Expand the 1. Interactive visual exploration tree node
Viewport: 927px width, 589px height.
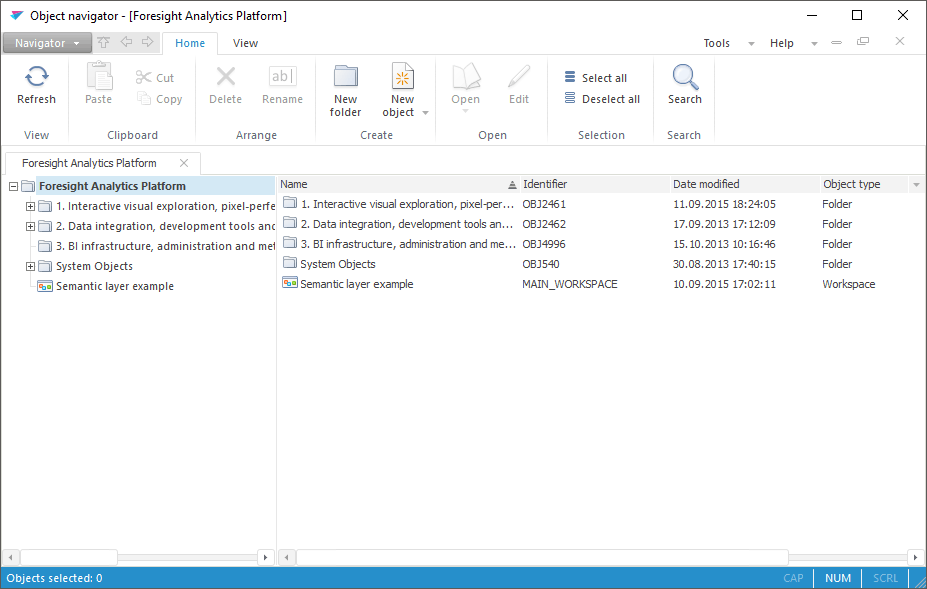point(30,206)
